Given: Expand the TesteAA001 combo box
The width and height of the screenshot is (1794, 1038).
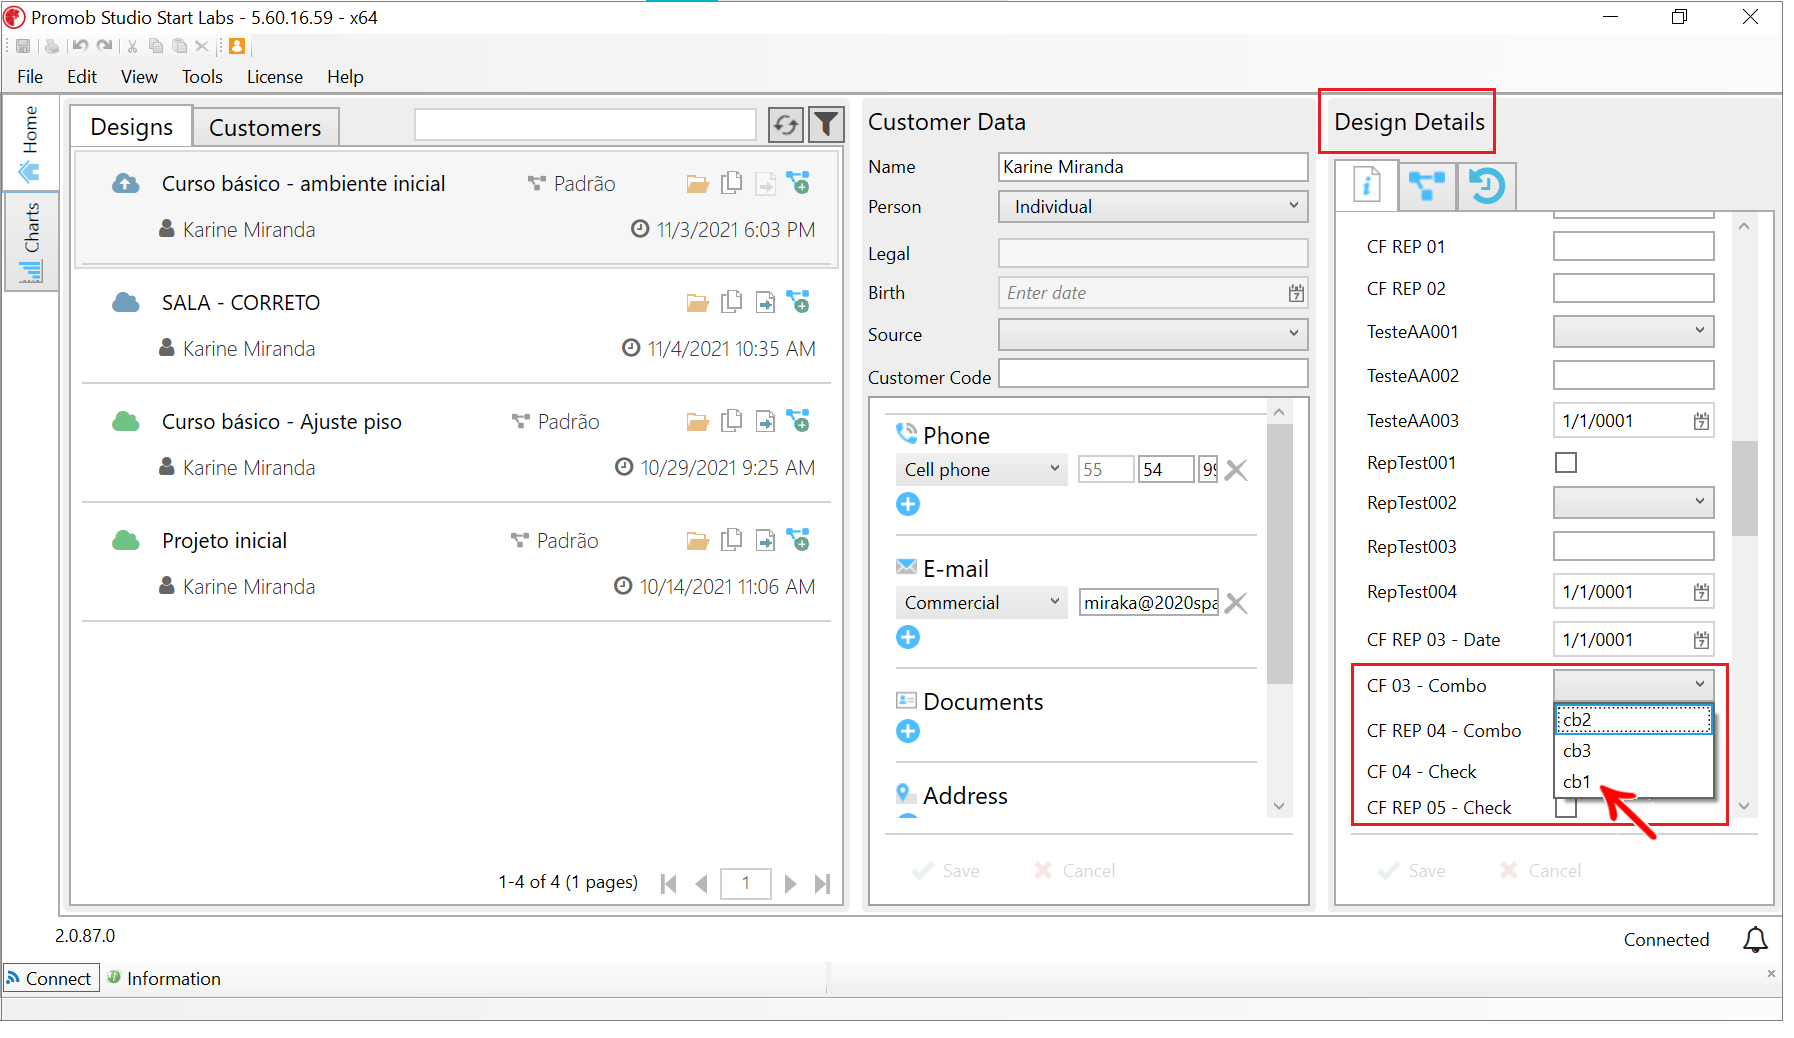Looking at the screenshot, I should (1633, 331).
